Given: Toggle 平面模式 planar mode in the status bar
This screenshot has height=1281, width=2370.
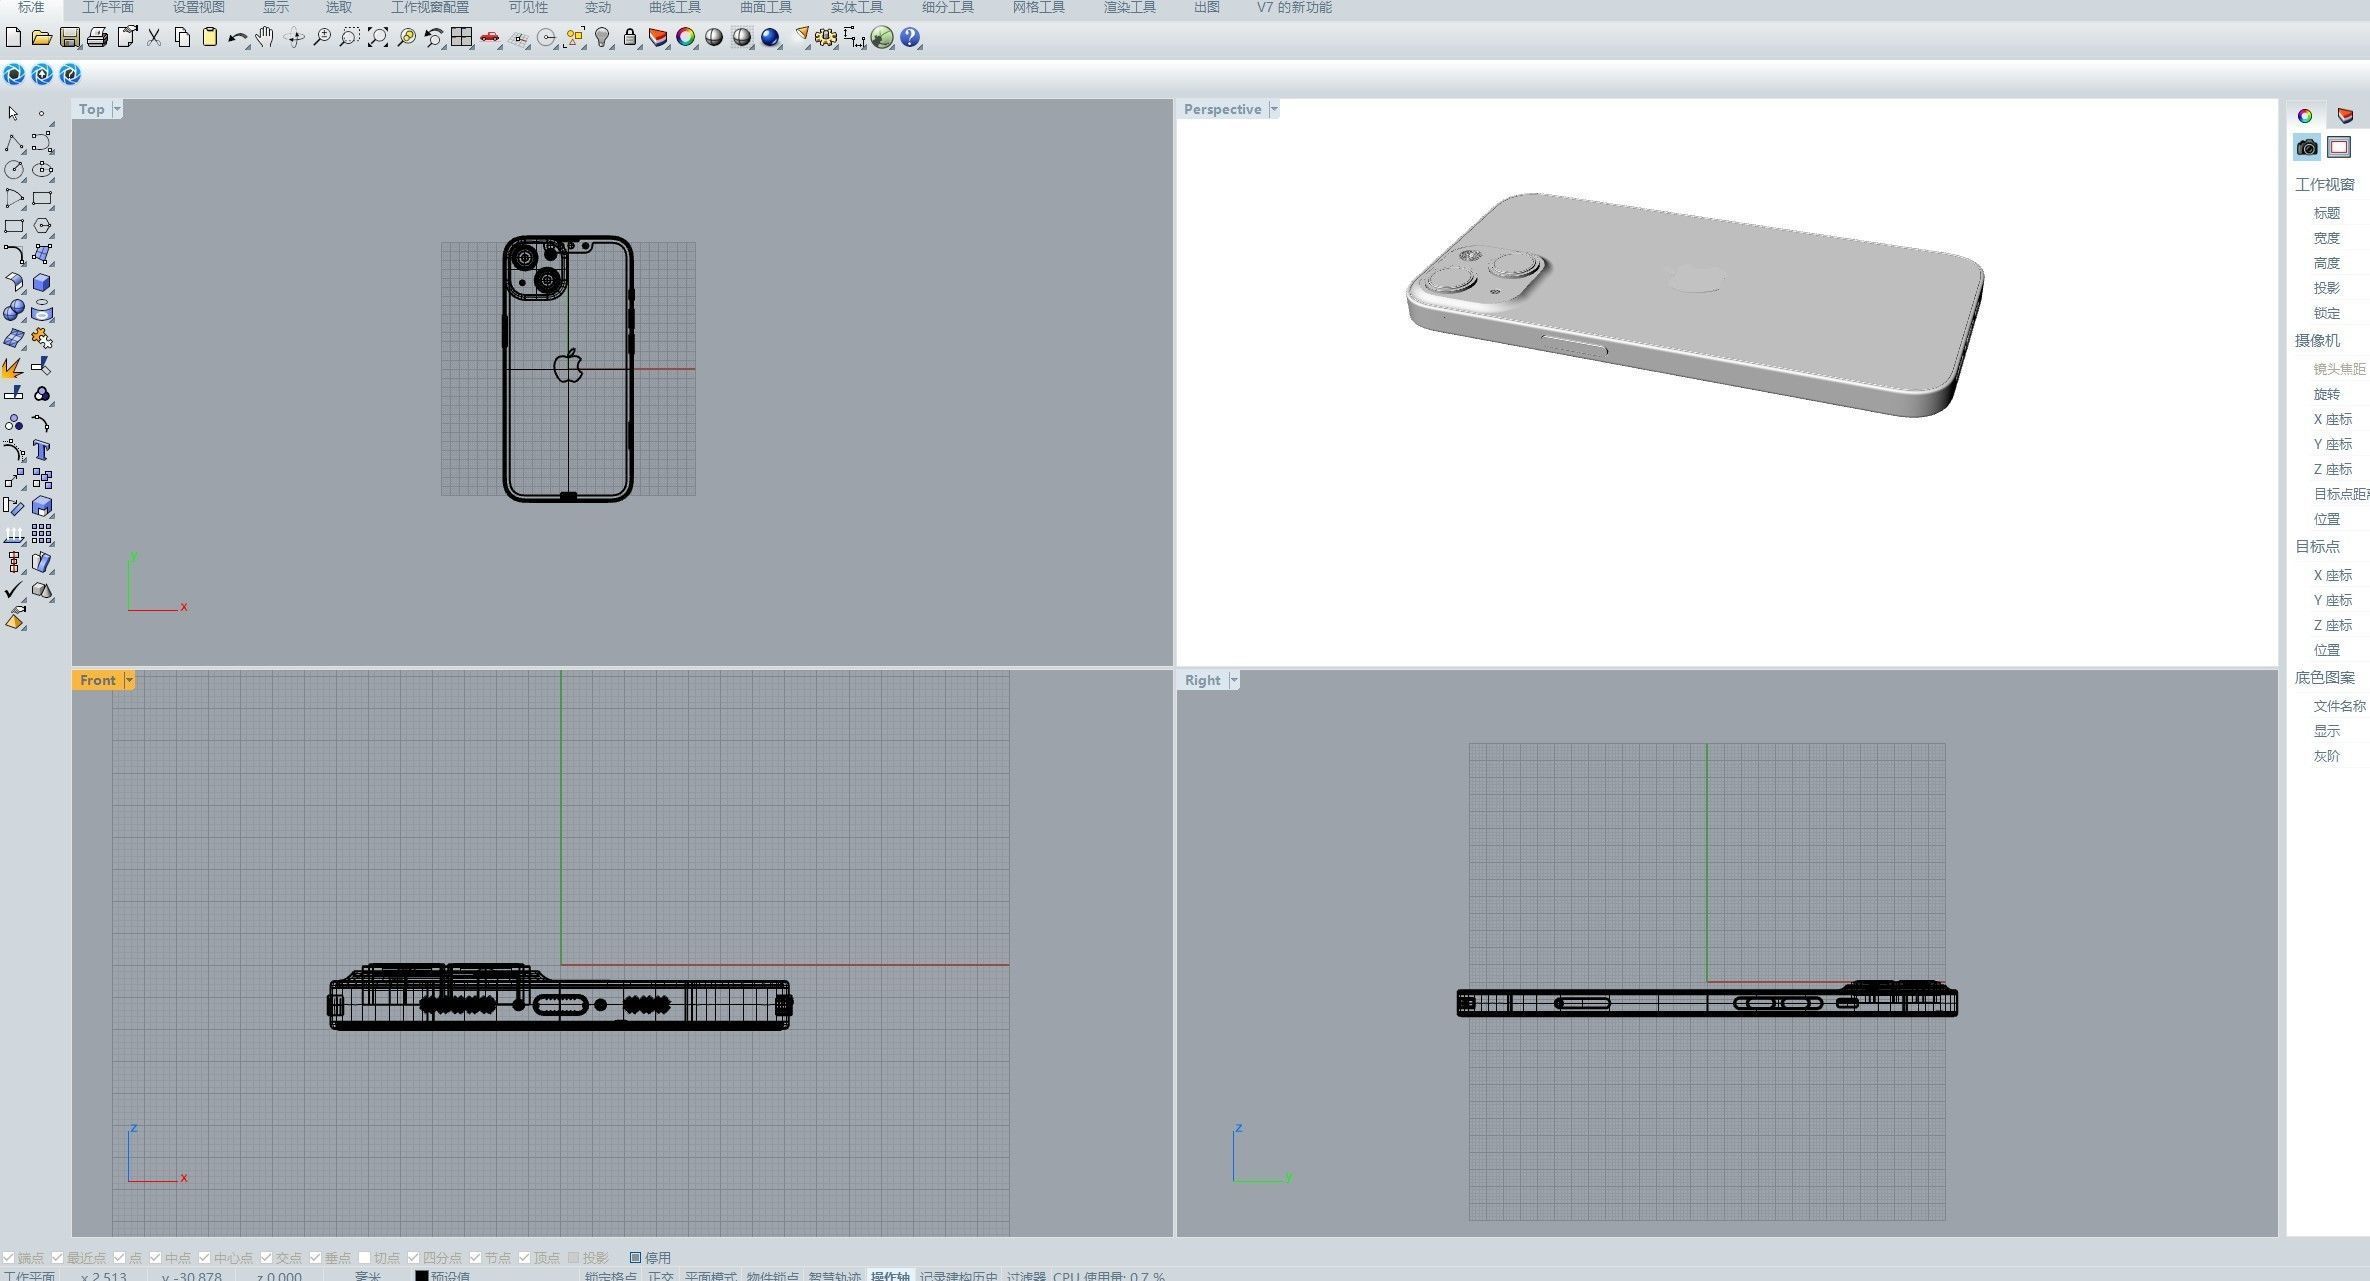Looking at the screenshot, I should [710, 1276].
